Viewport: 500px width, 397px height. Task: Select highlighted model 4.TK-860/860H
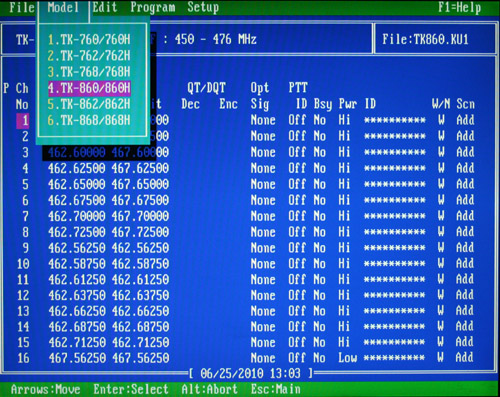coord(89,88)
